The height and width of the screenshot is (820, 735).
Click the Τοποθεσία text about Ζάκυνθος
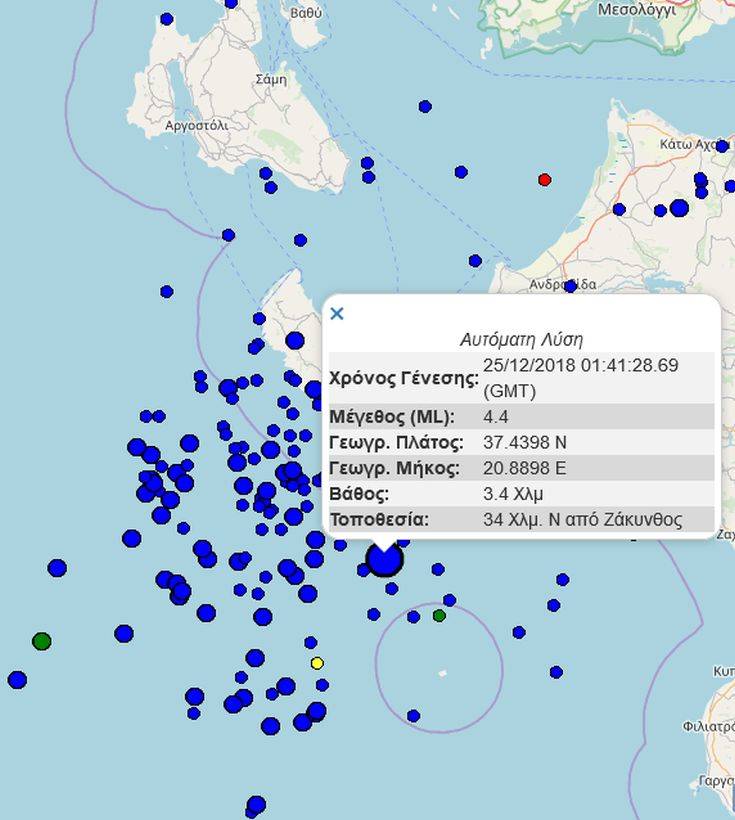pos(582,520)
